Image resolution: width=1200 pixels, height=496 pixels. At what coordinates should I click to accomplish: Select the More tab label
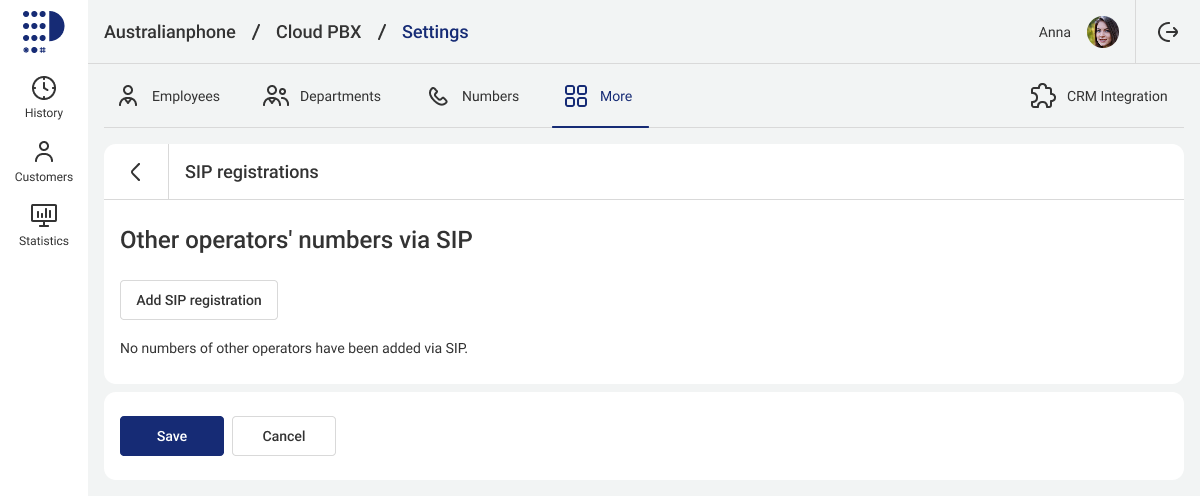coord(616,96)
